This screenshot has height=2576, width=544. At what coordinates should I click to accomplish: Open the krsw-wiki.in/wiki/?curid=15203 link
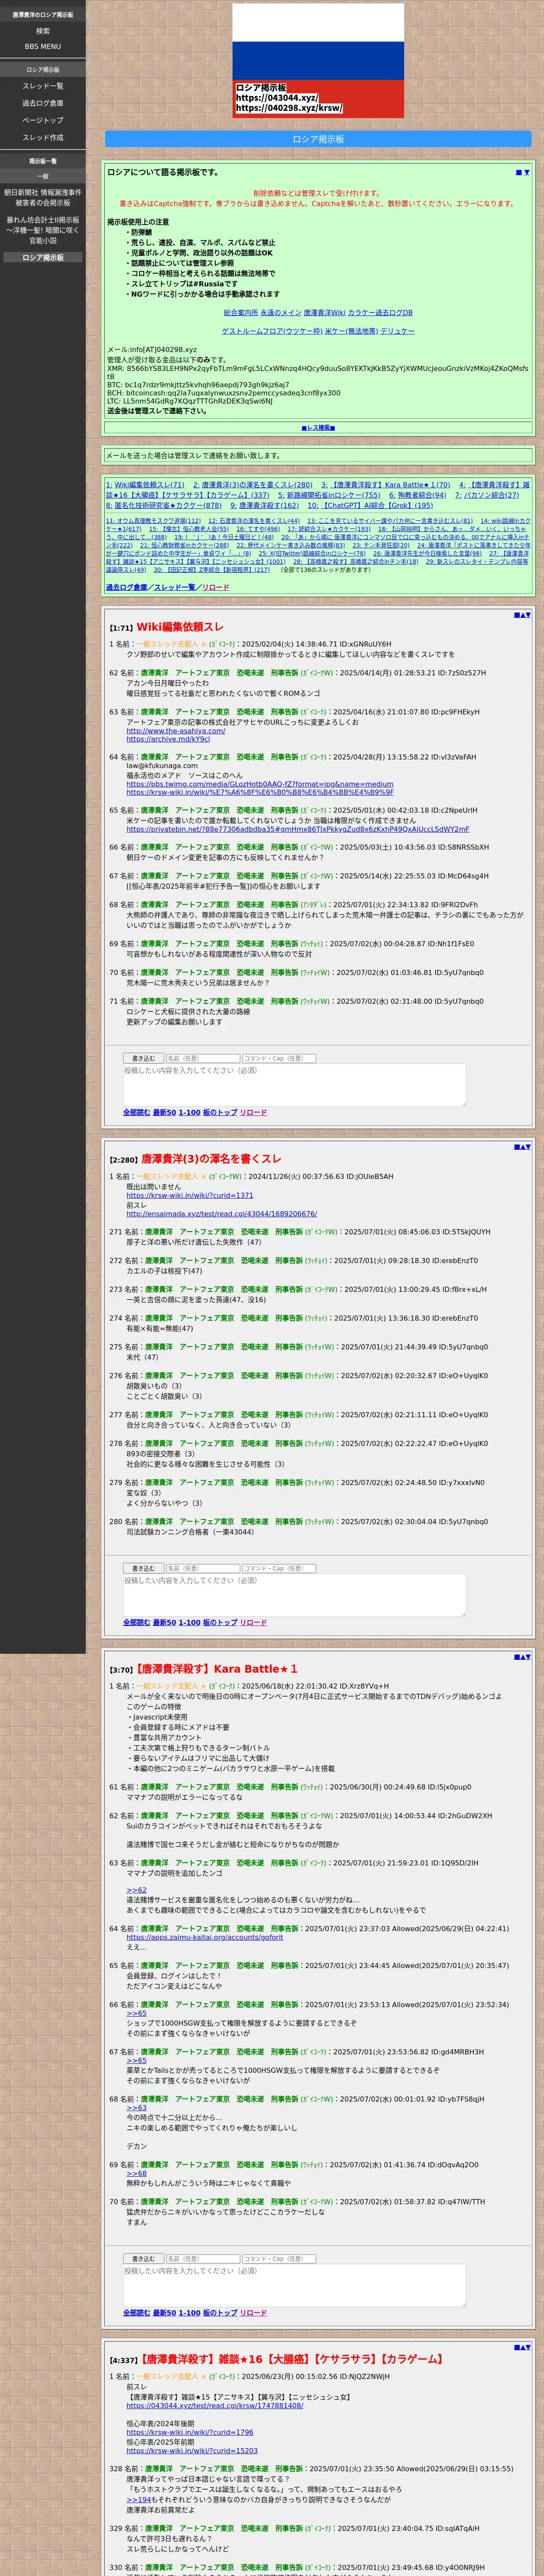192,2450
